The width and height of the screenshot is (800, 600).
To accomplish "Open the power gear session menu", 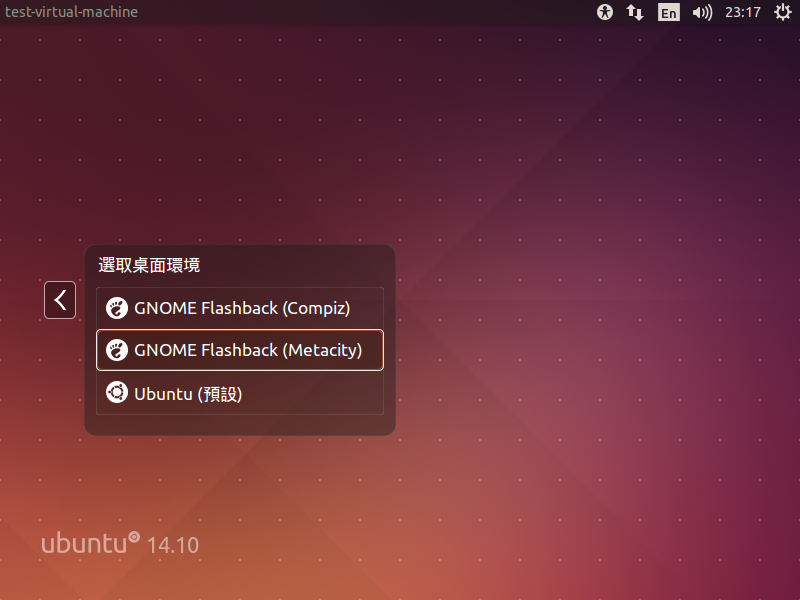I will coord(782,12).
